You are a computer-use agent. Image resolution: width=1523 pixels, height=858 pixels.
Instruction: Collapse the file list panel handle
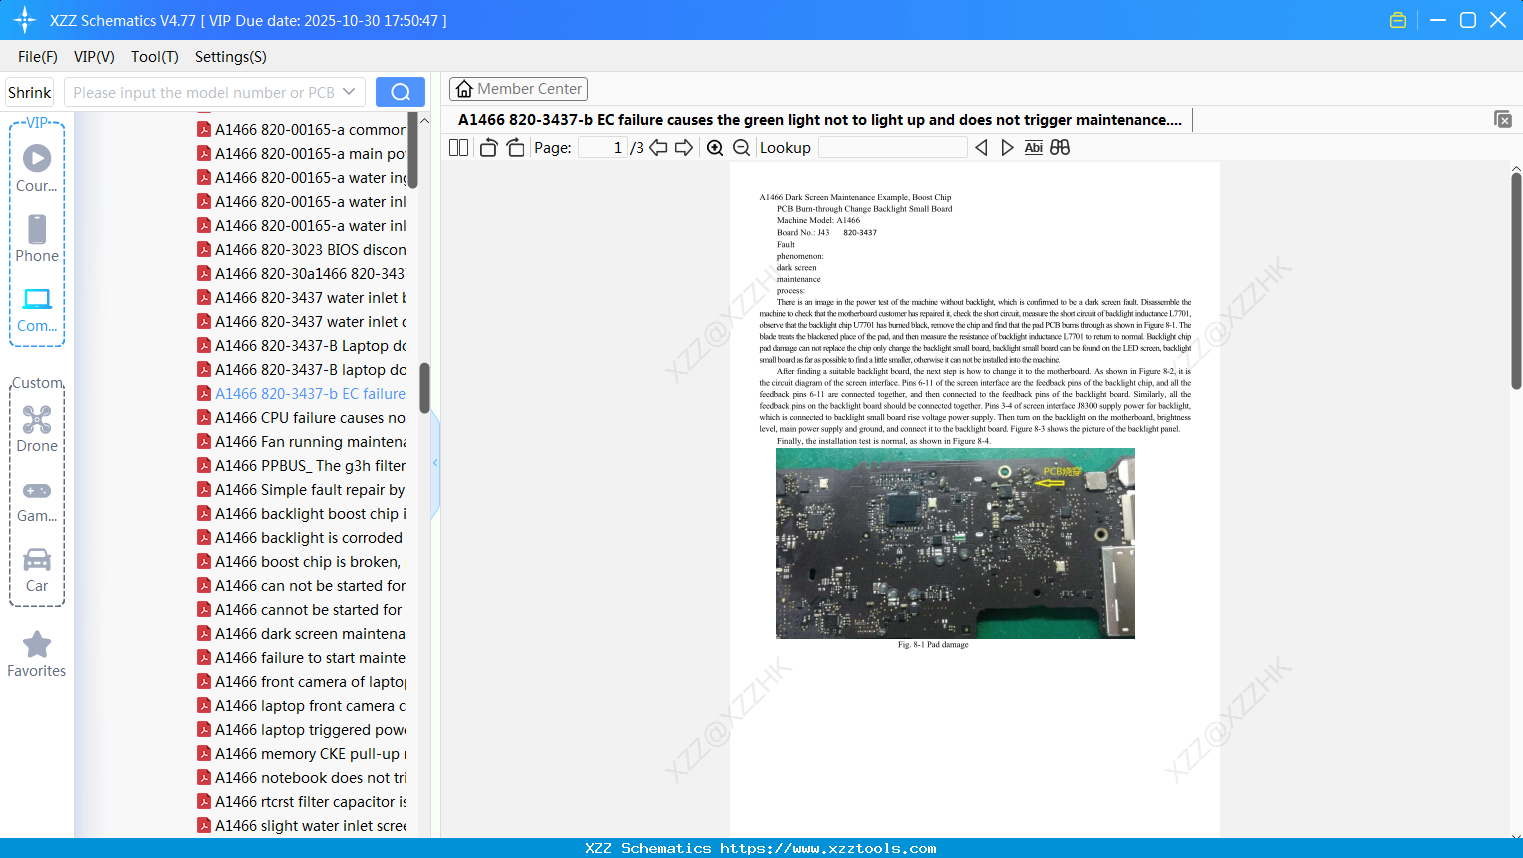point(435,463)
